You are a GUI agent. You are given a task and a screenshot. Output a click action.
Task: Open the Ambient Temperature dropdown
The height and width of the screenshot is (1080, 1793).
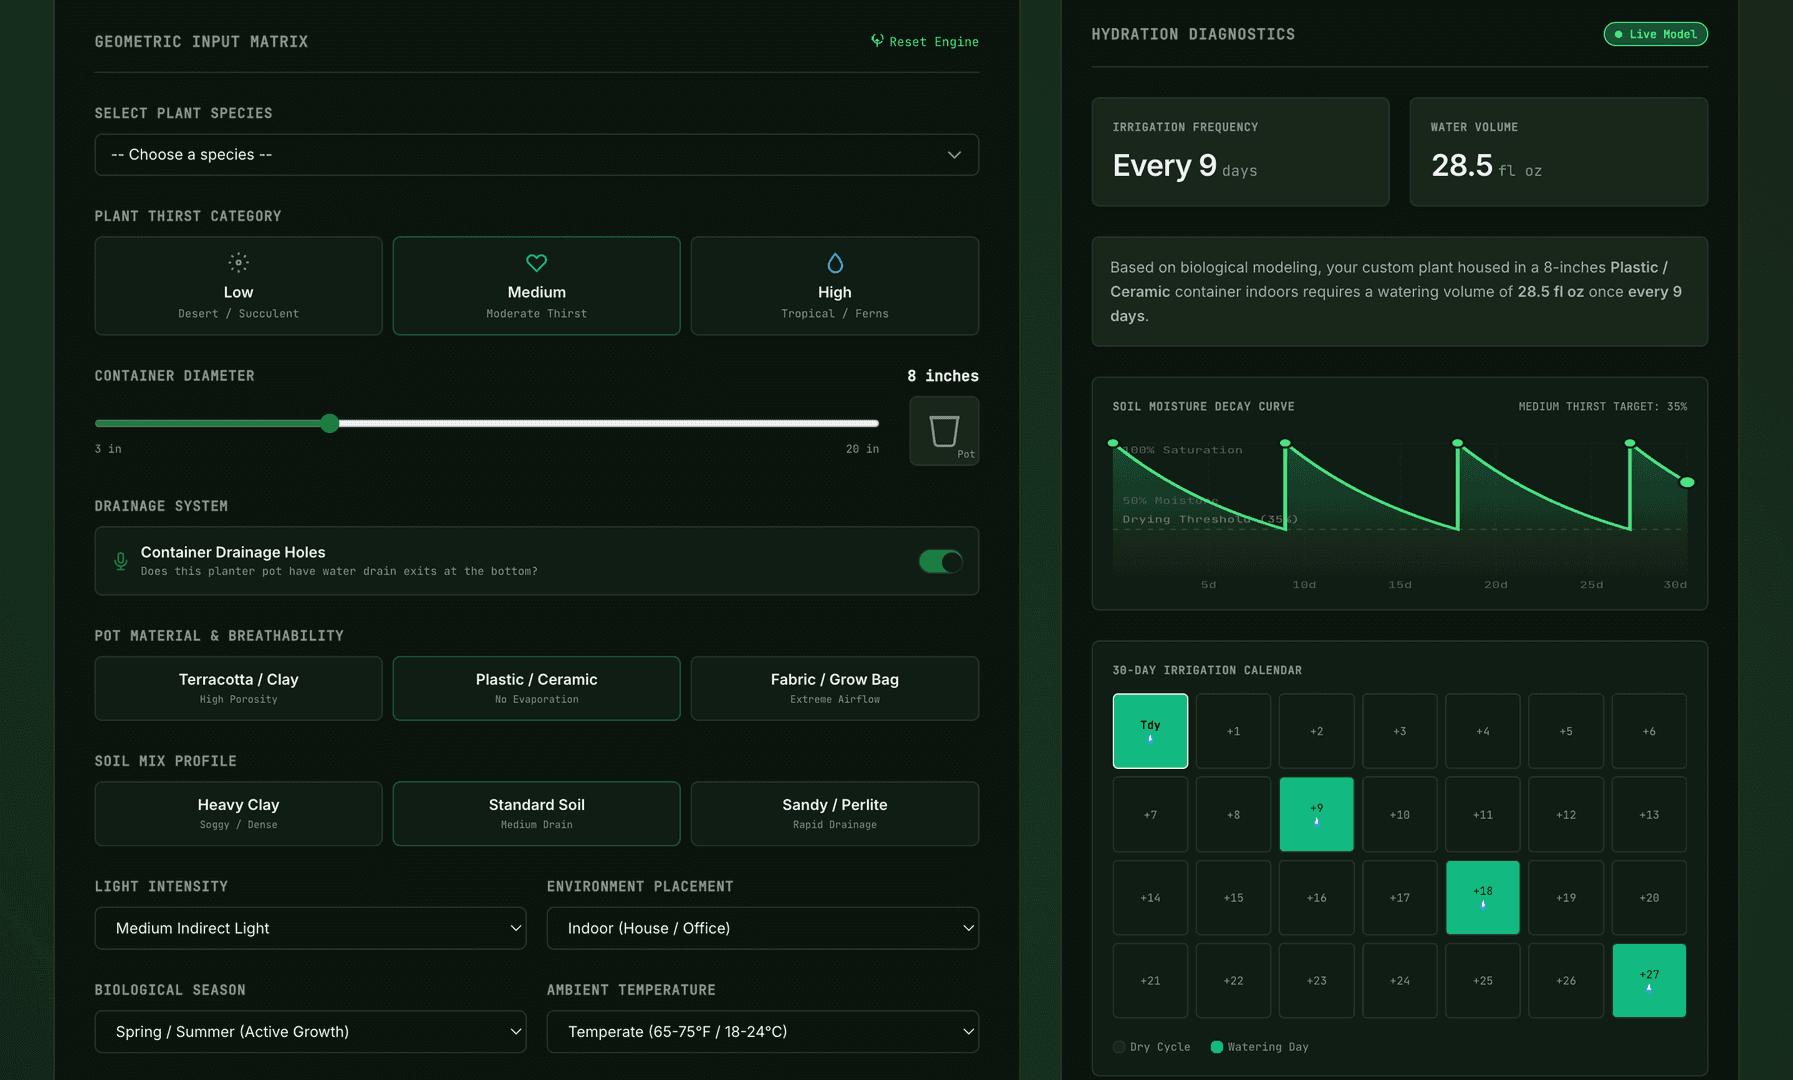pyautogui.click(x=763, y=1032)
